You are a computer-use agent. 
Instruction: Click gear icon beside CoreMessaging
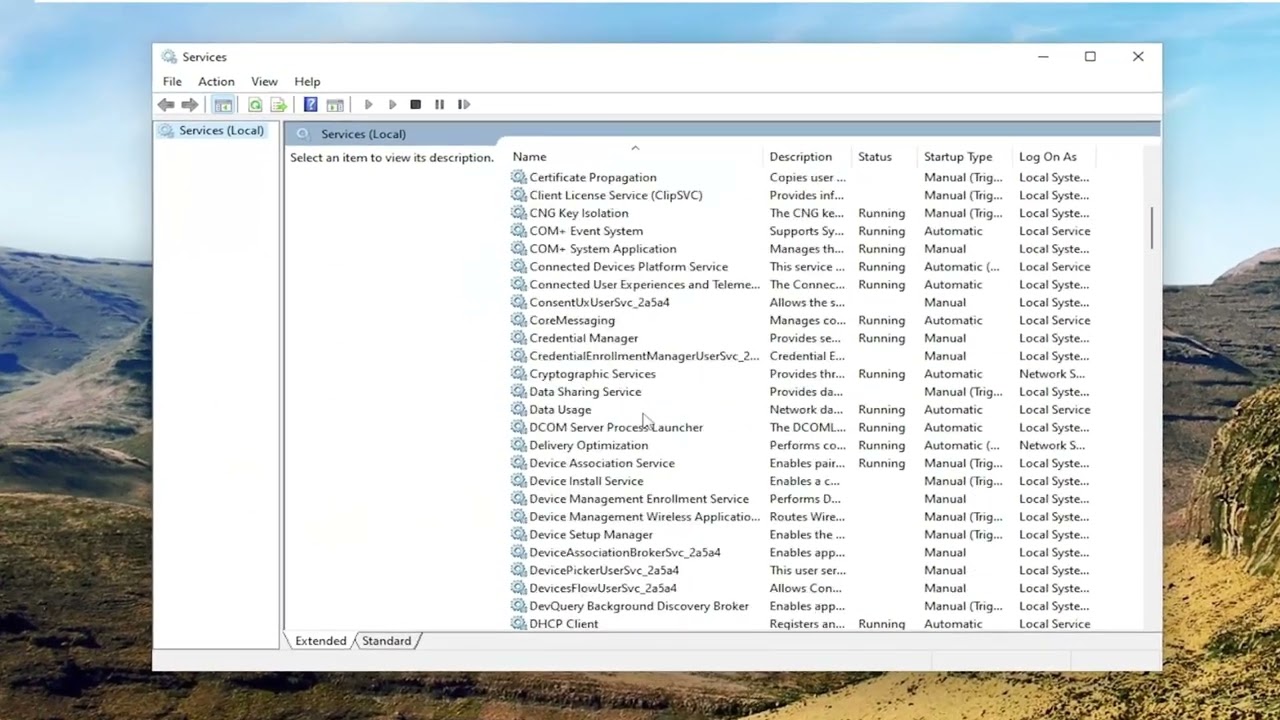tap(518, 320)
